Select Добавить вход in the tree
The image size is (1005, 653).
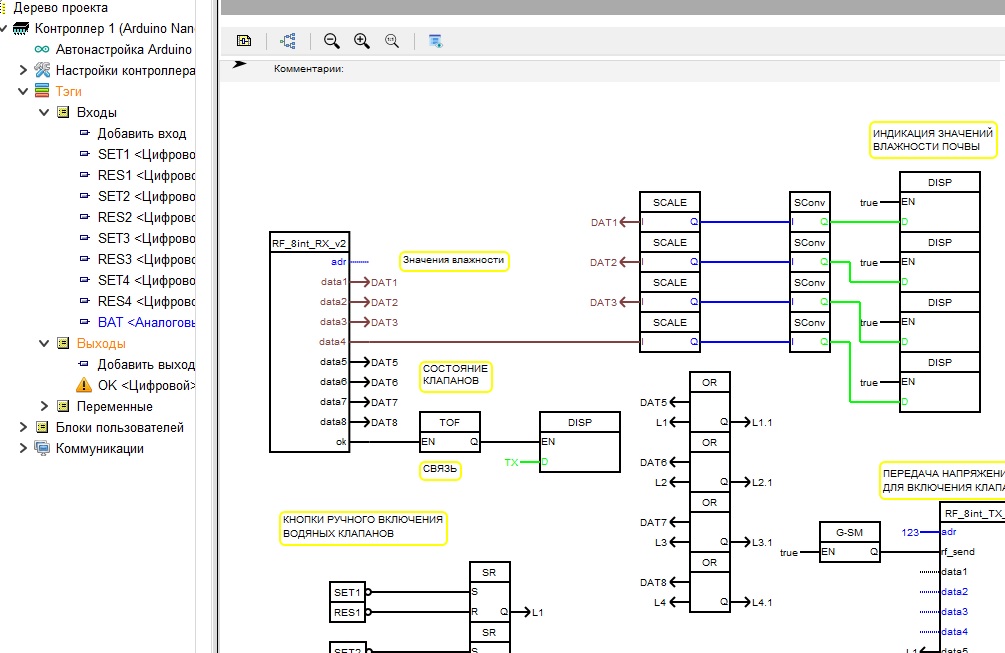click(140, 133)
